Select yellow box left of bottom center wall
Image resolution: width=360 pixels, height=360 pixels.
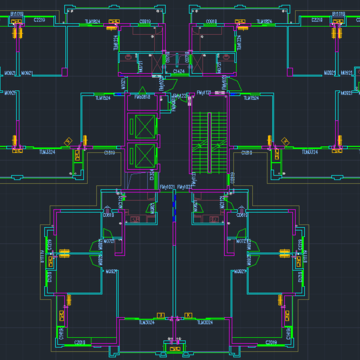click(x=161, y=315)
